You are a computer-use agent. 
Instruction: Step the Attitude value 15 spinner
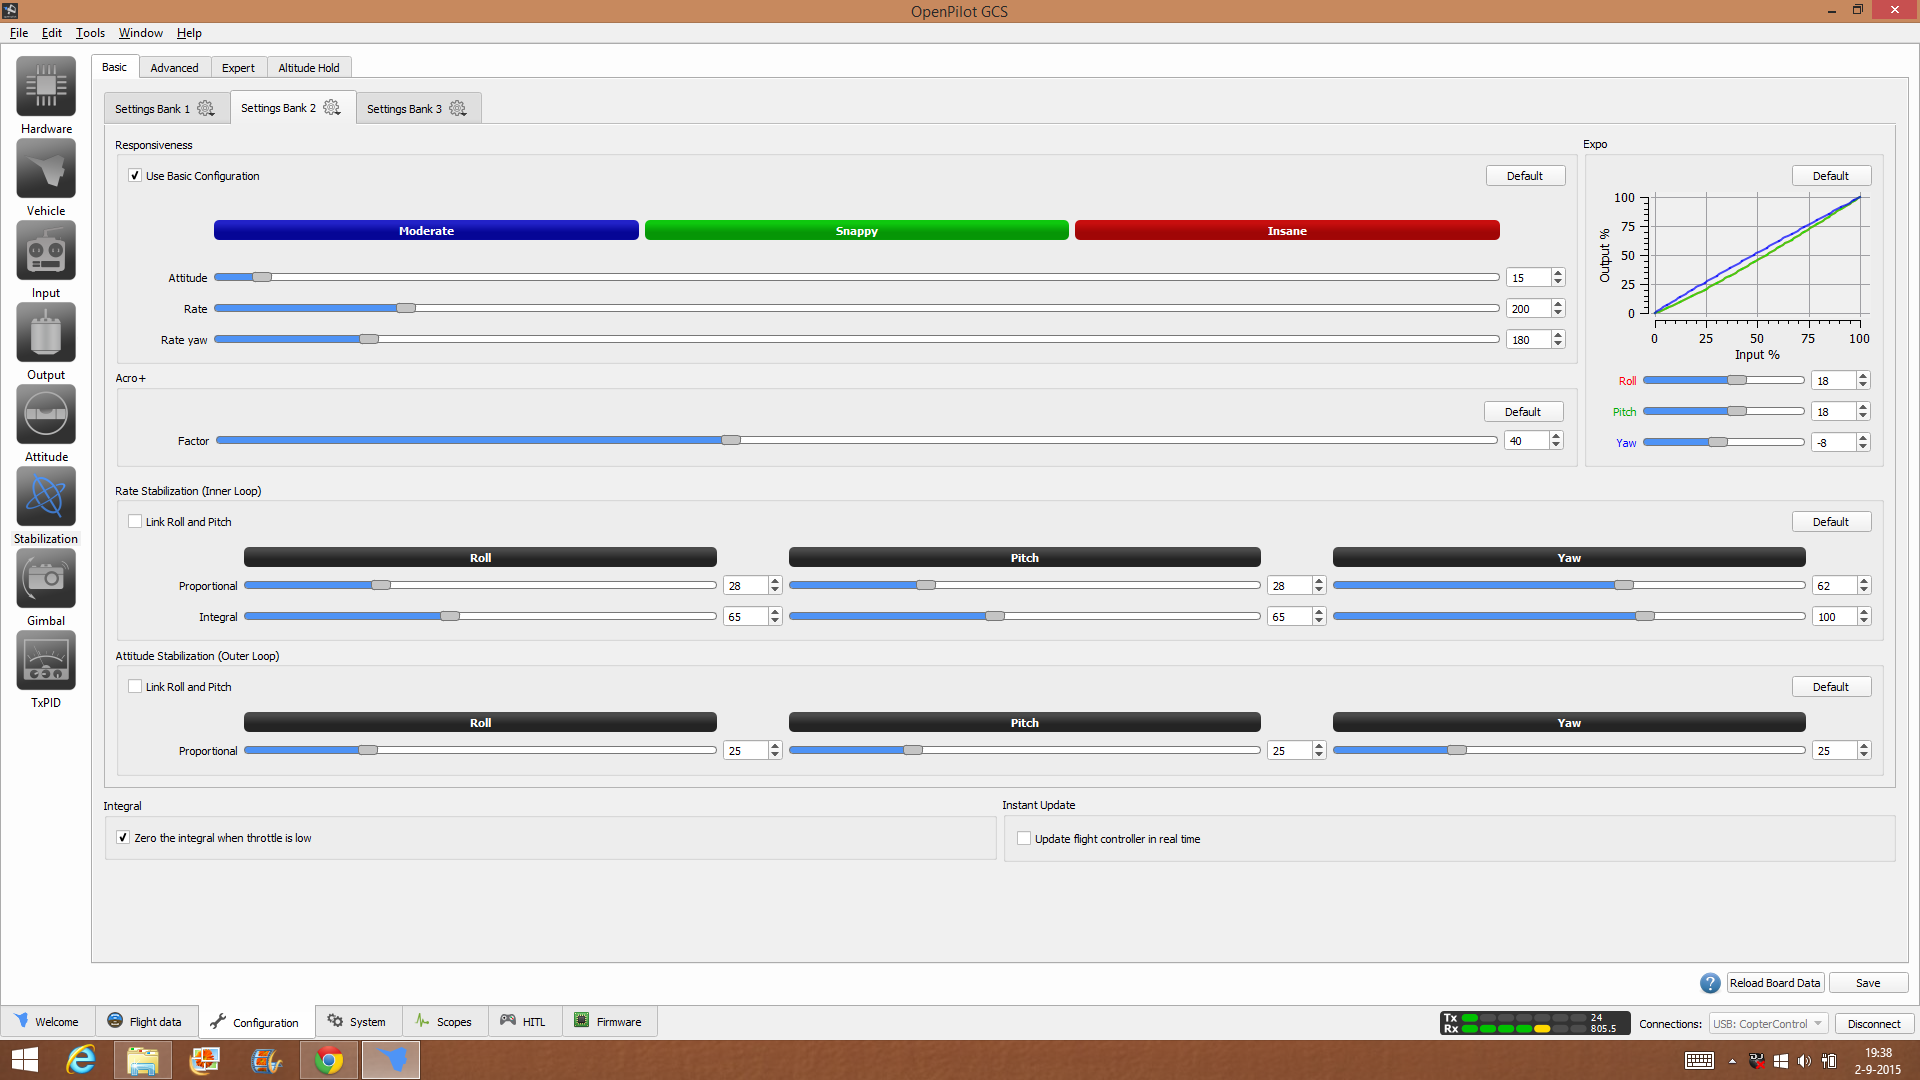click(1558, 277)
